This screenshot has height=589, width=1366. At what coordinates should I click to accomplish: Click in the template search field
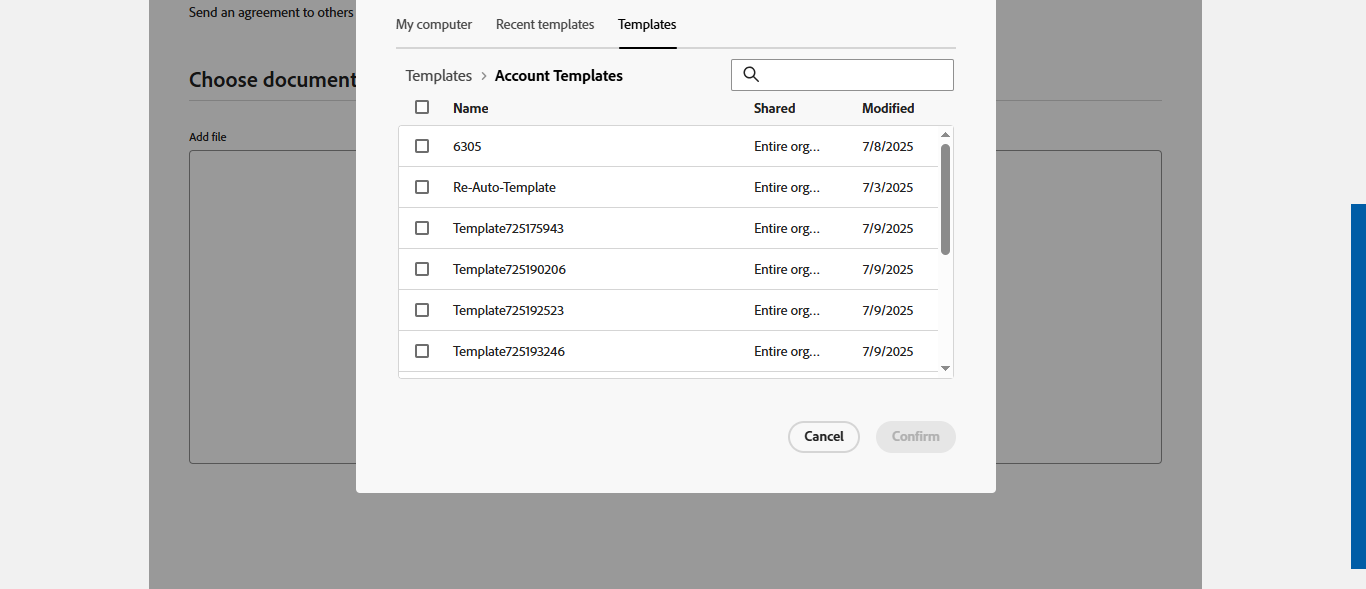point(855,75)
